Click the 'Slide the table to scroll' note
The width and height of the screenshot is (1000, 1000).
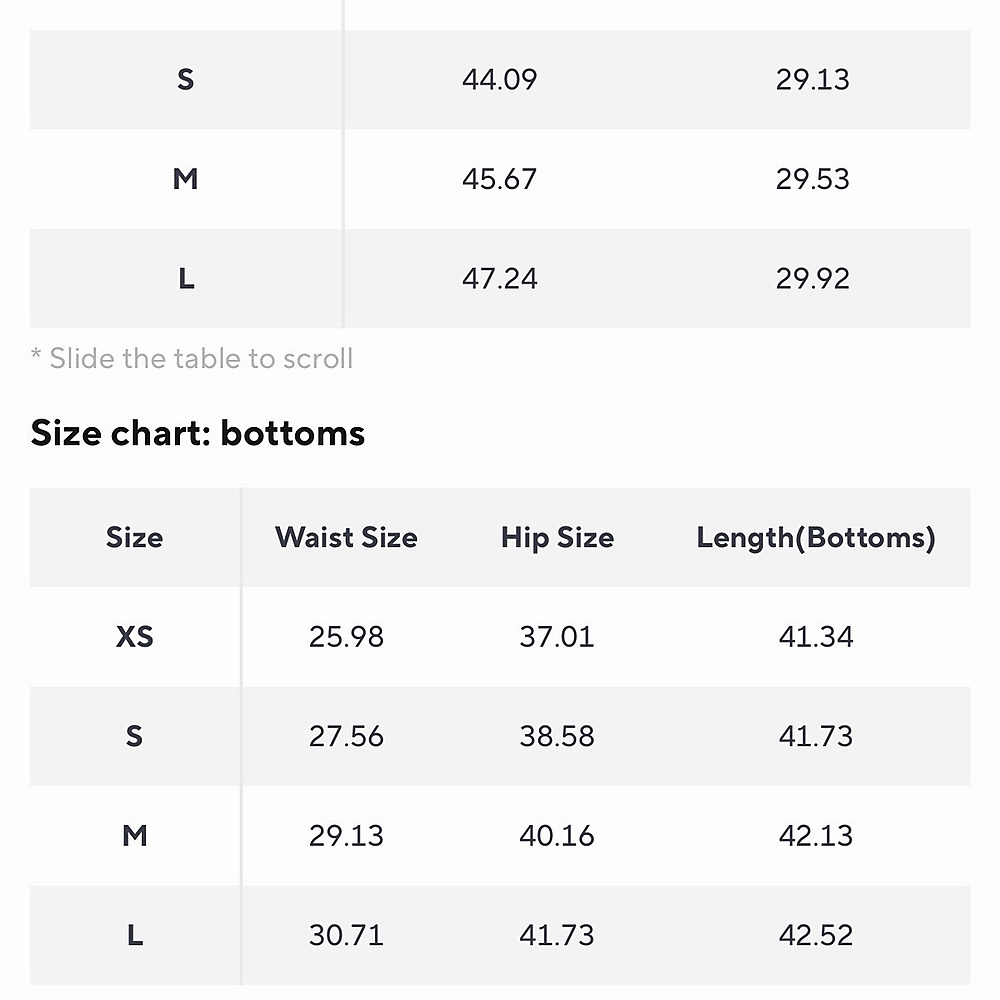pos(192,358)
